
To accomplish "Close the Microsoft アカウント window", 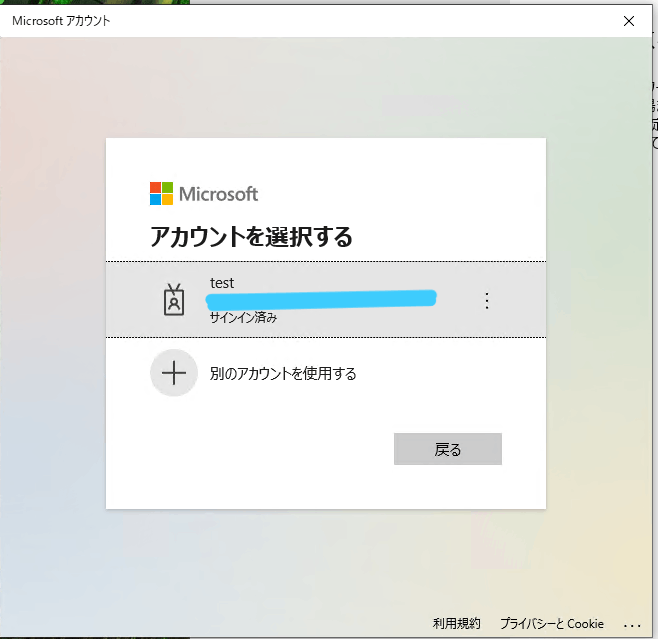I will pyautogui.click(x=629, y=21).
